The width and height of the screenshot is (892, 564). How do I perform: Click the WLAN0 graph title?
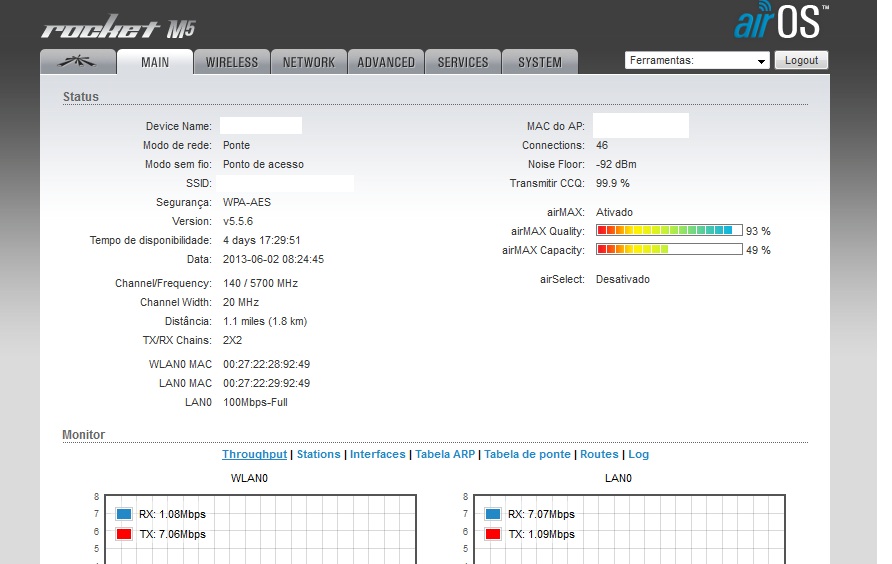point(249,478)
